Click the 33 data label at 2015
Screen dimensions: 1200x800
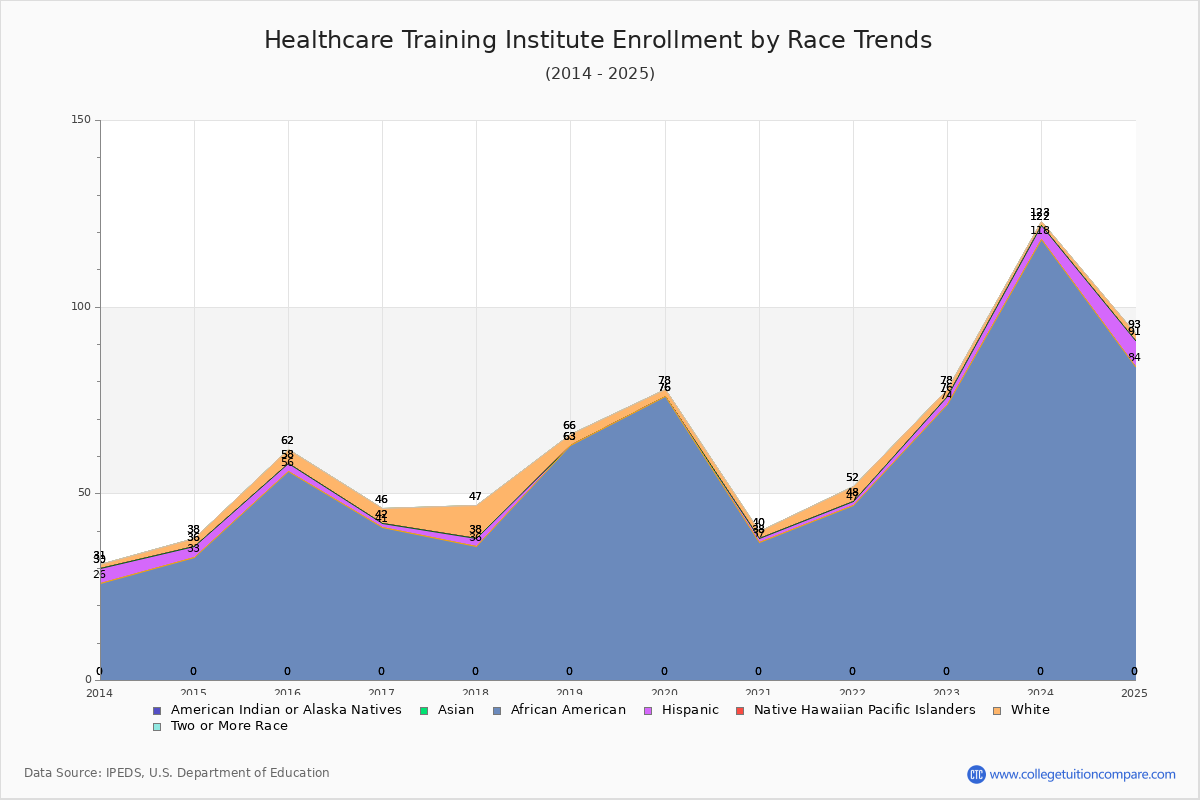193,548
